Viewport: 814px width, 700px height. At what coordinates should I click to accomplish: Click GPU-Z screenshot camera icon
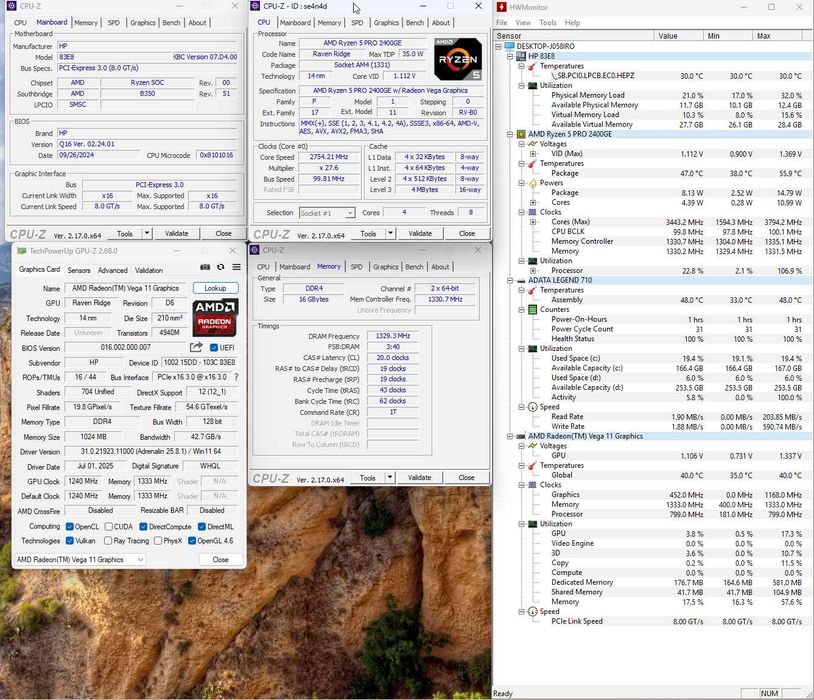click(205, 267)
